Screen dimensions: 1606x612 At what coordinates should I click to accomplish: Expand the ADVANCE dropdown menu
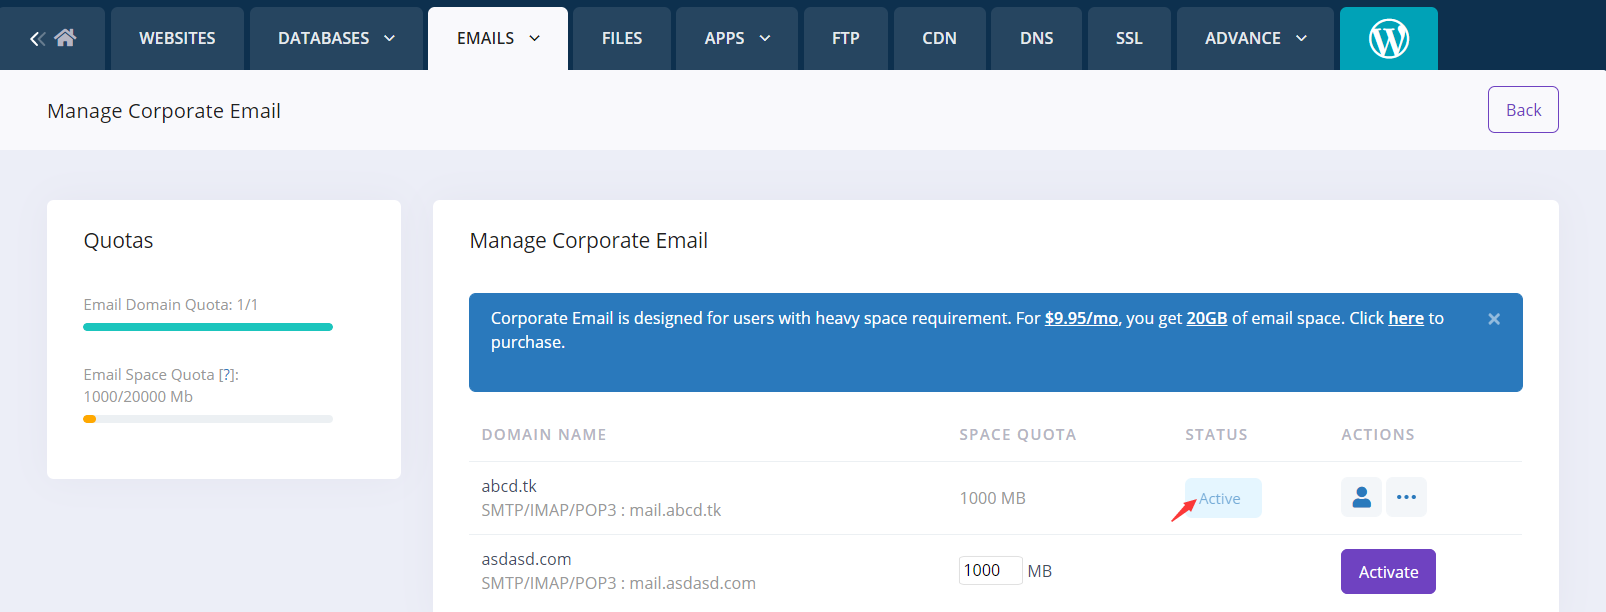[1255, 39]
